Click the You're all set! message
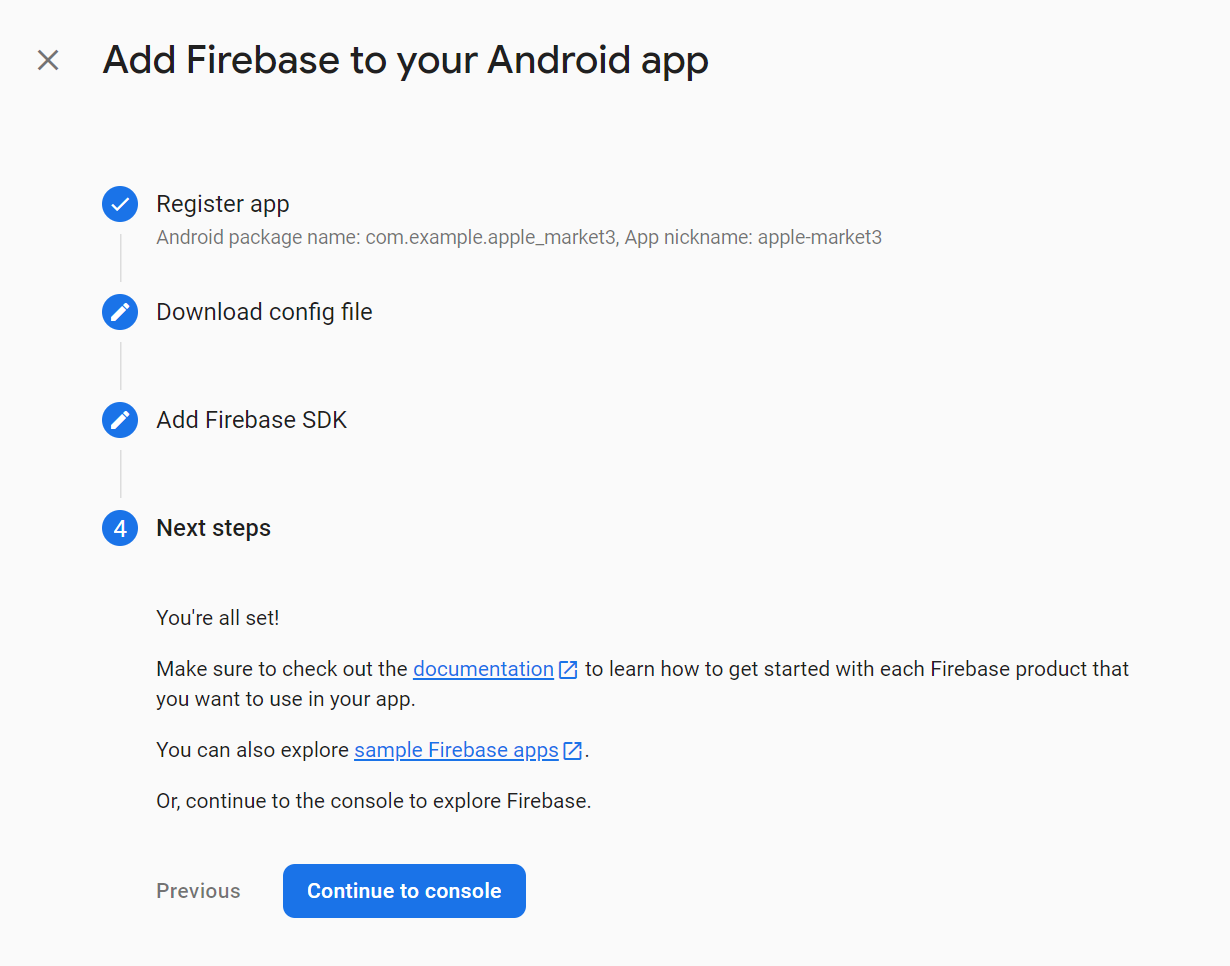Screen dimensions: 1230x966 click(x=218, y=618)
